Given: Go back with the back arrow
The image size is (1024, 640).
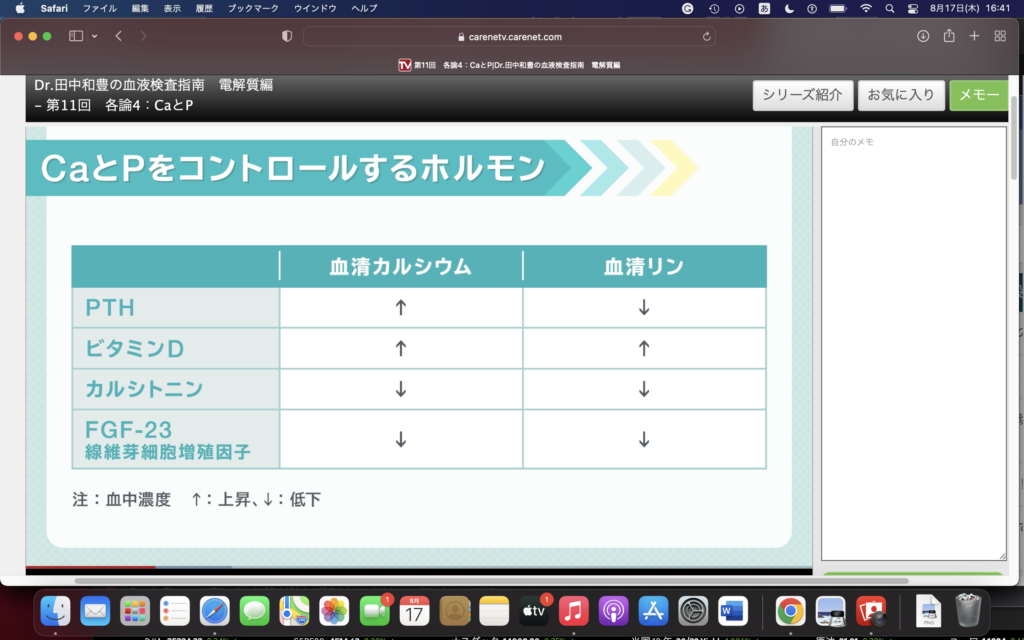Looking at the screenshot, I should click(119, 36).
